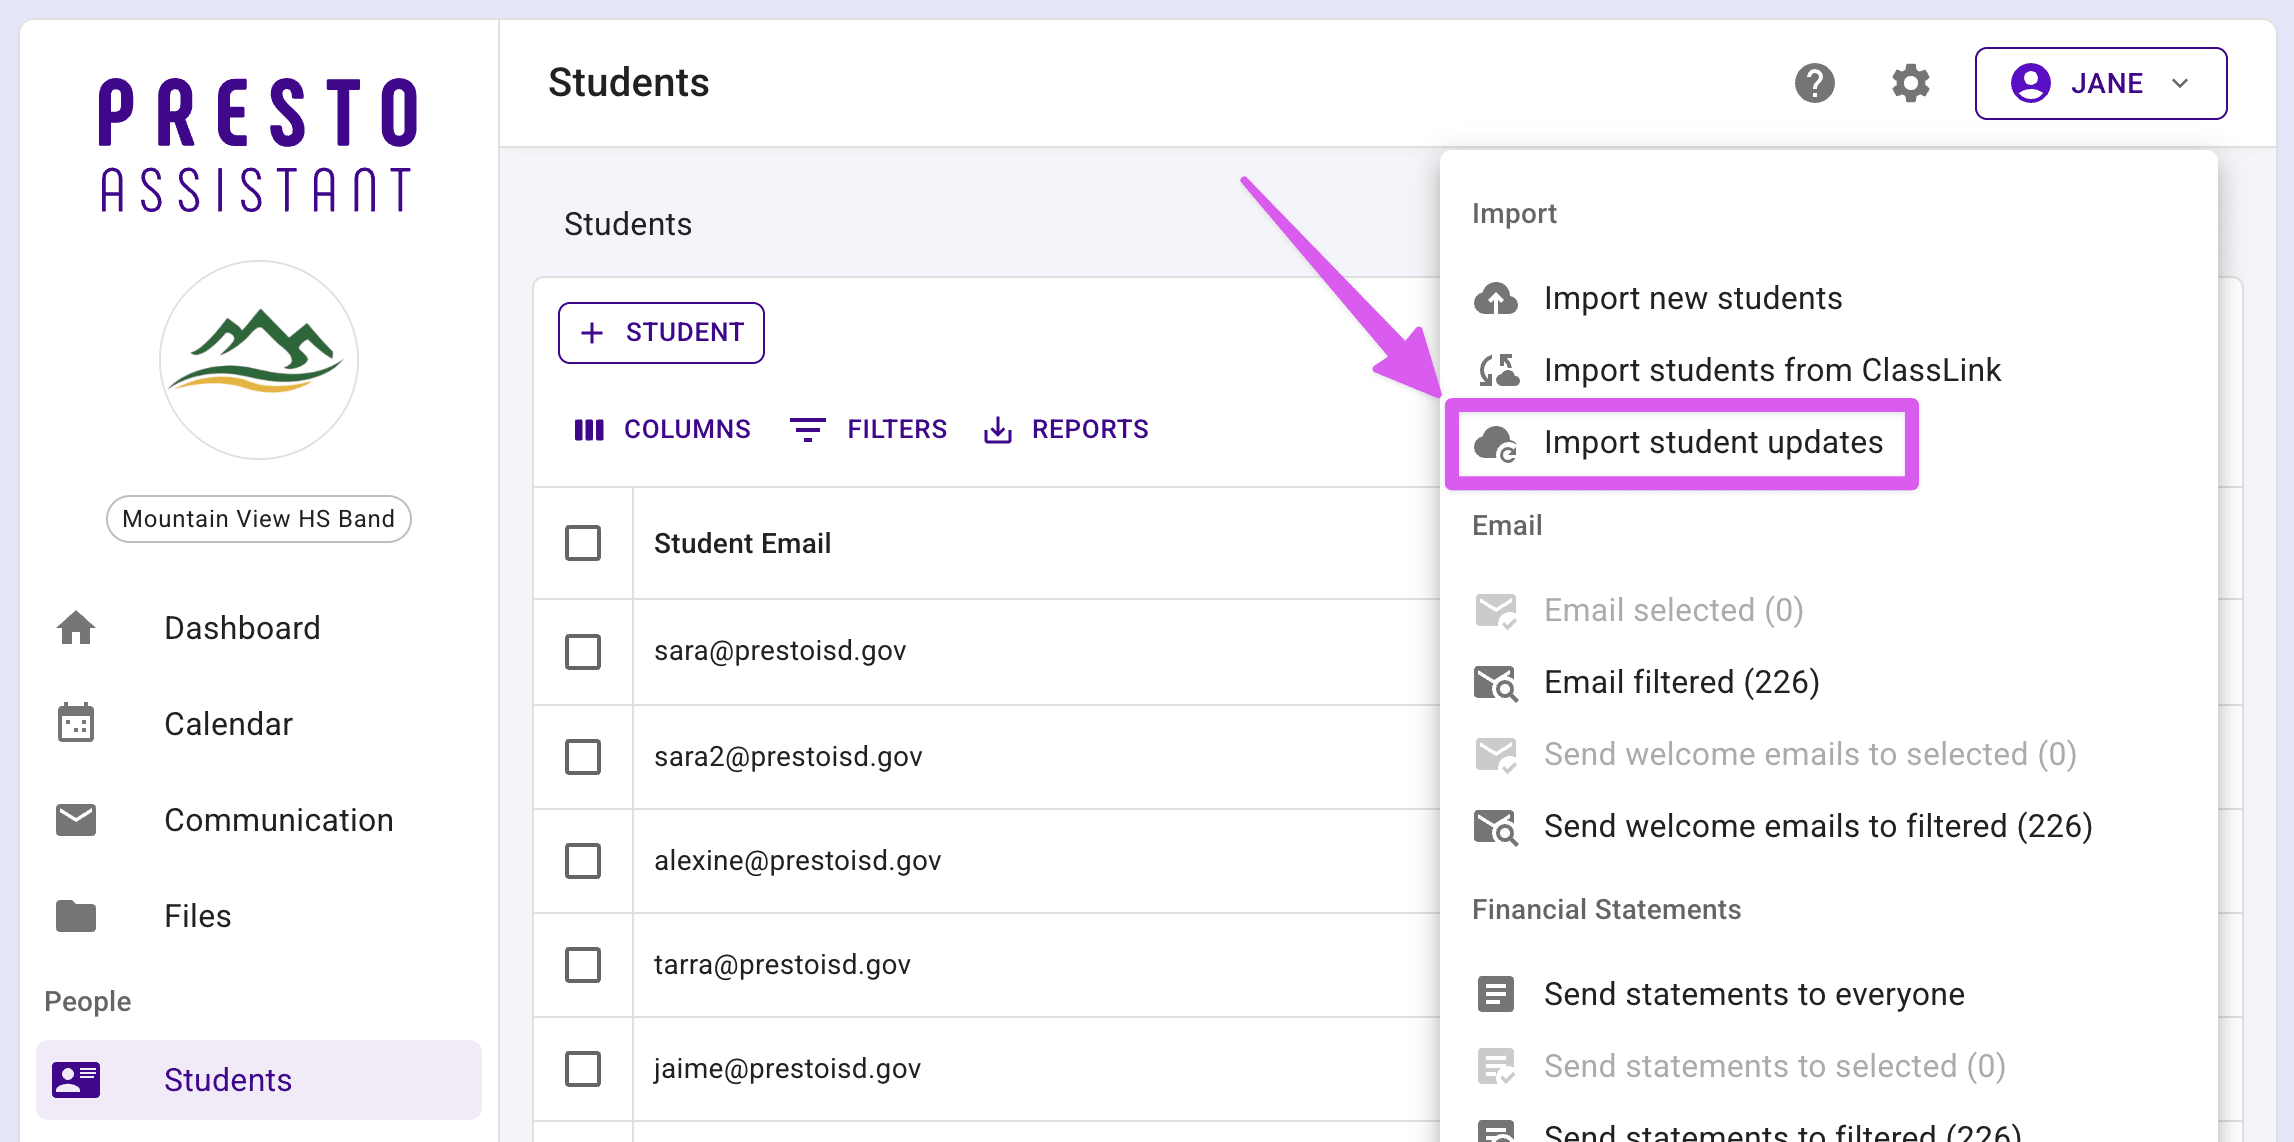Check the jaime@prestoisd.gov row

click(x=583, y=1069)
